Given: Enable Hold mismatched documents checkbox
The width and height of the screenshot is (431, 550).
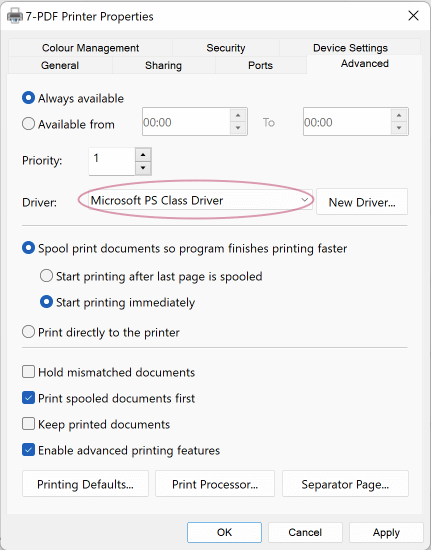Looking at the screenshot, I should click(28, 372).
